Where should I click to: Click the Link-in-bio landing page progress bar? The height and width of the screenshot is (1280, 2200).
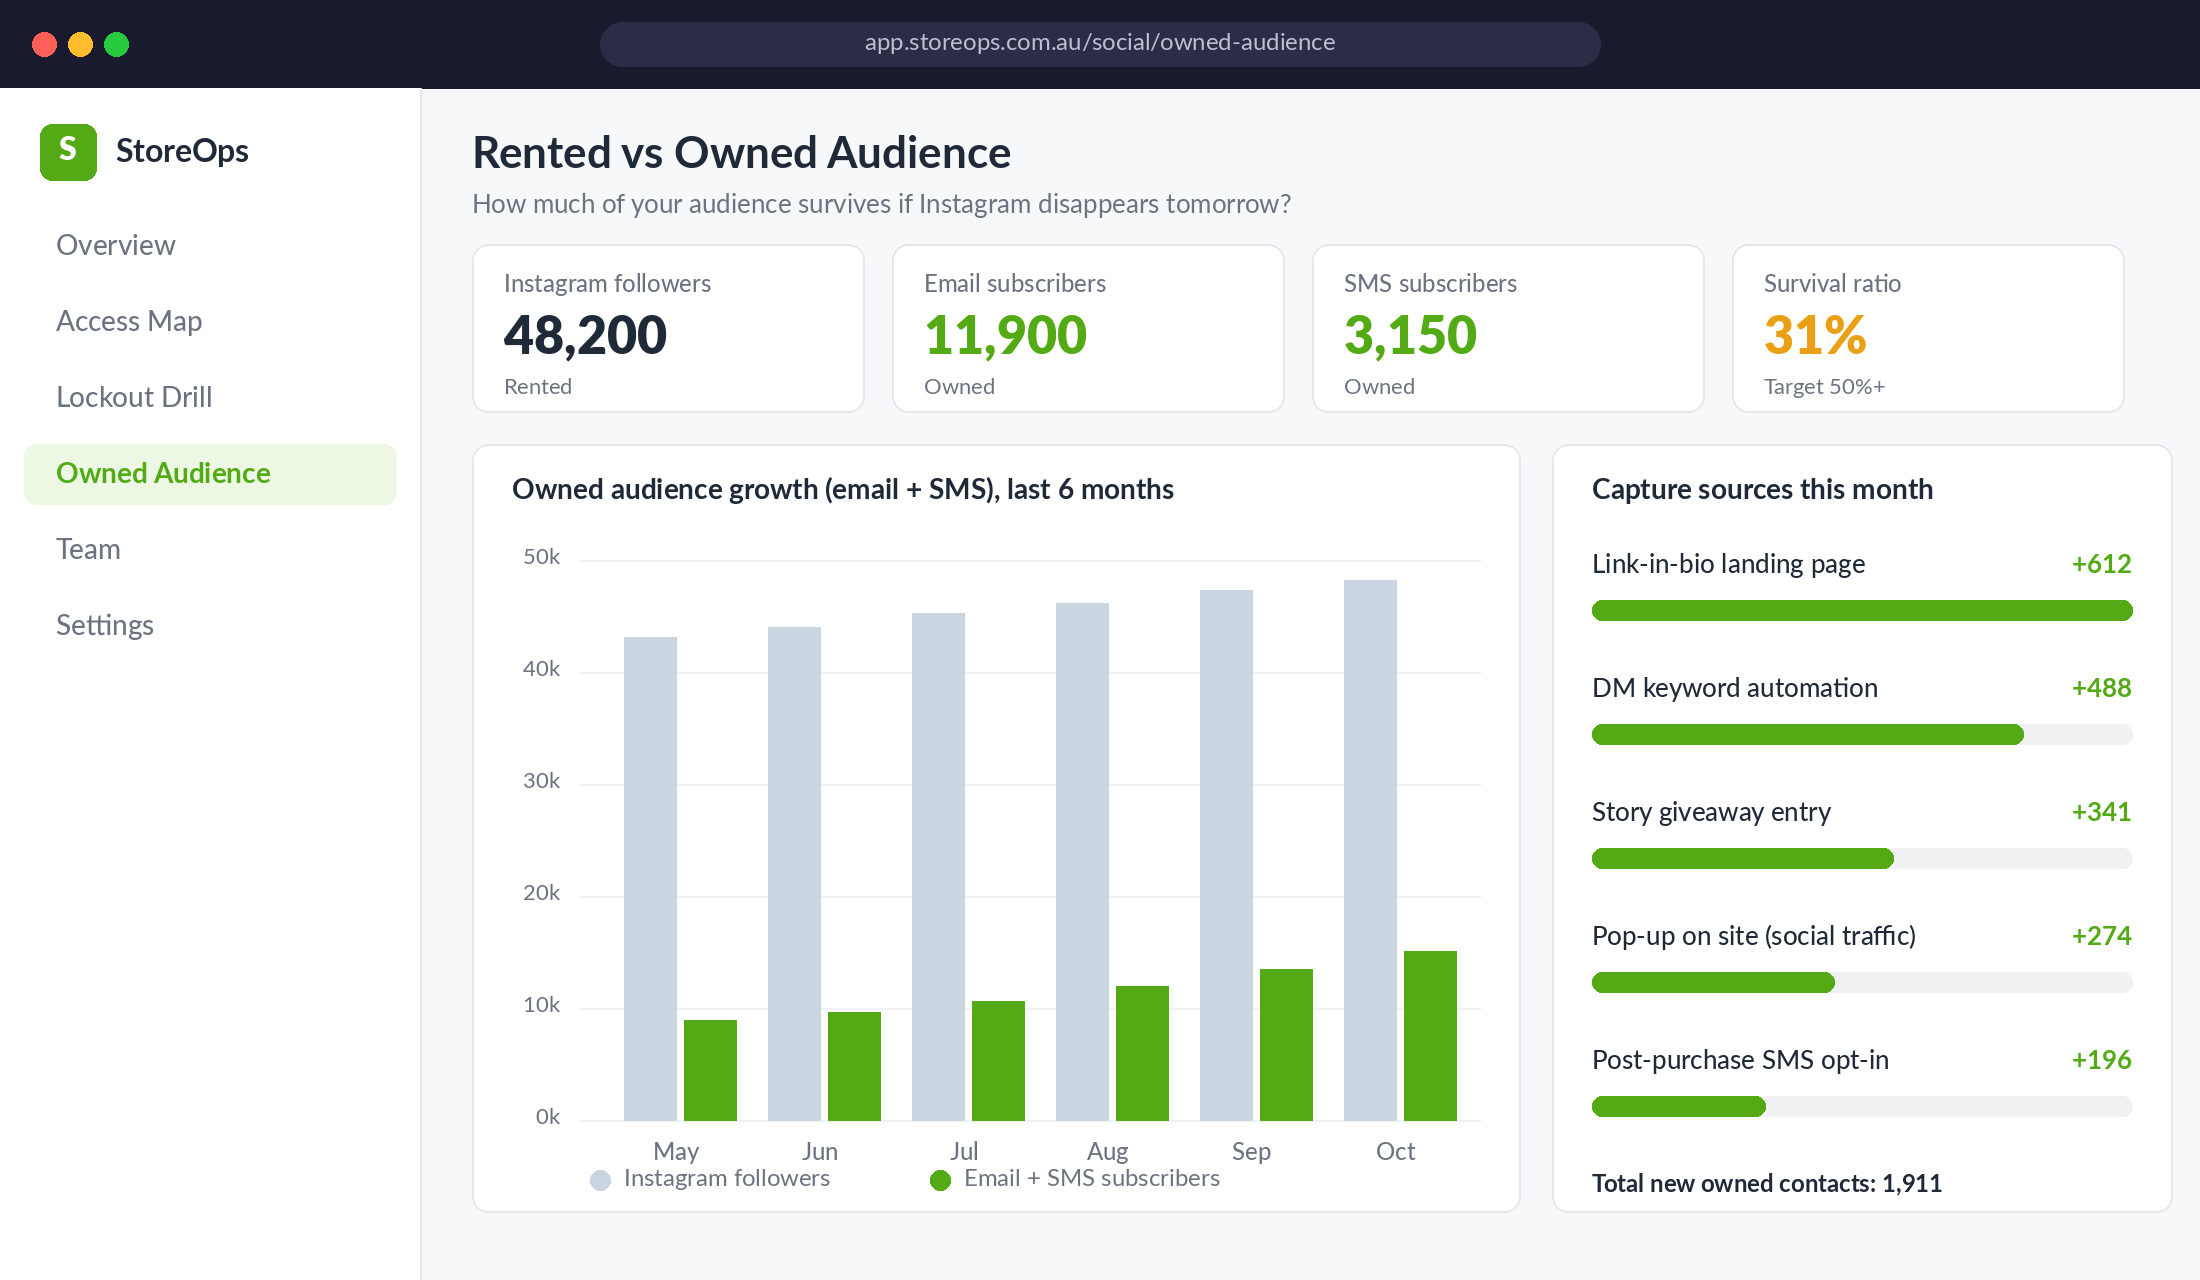[x=1862, y=610]
